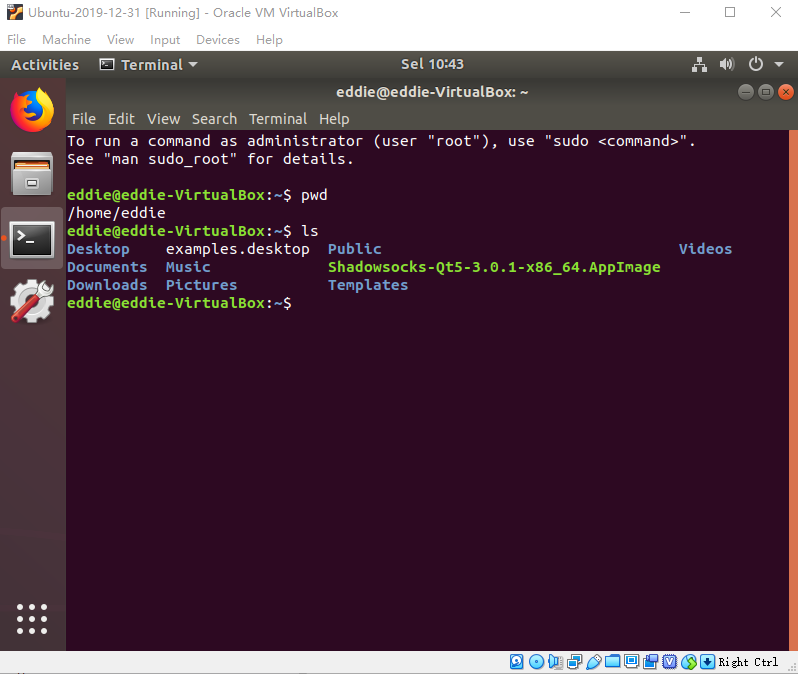
Task: Click the Music folder name in ls output
Action: point(188,267)
